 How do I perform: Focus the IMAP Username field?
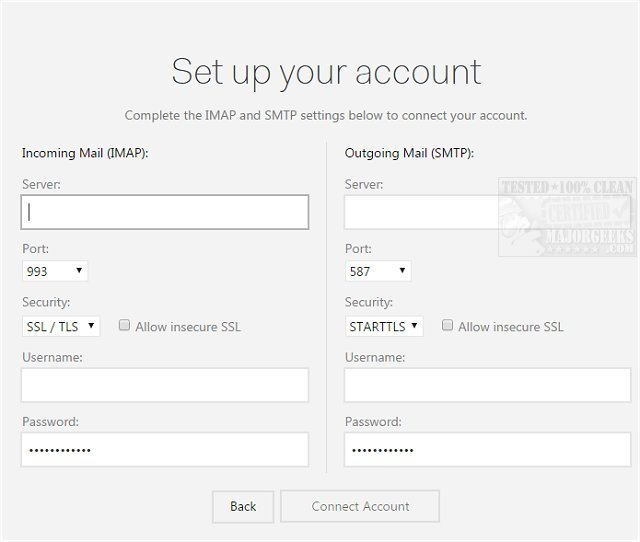pos(165,385)
